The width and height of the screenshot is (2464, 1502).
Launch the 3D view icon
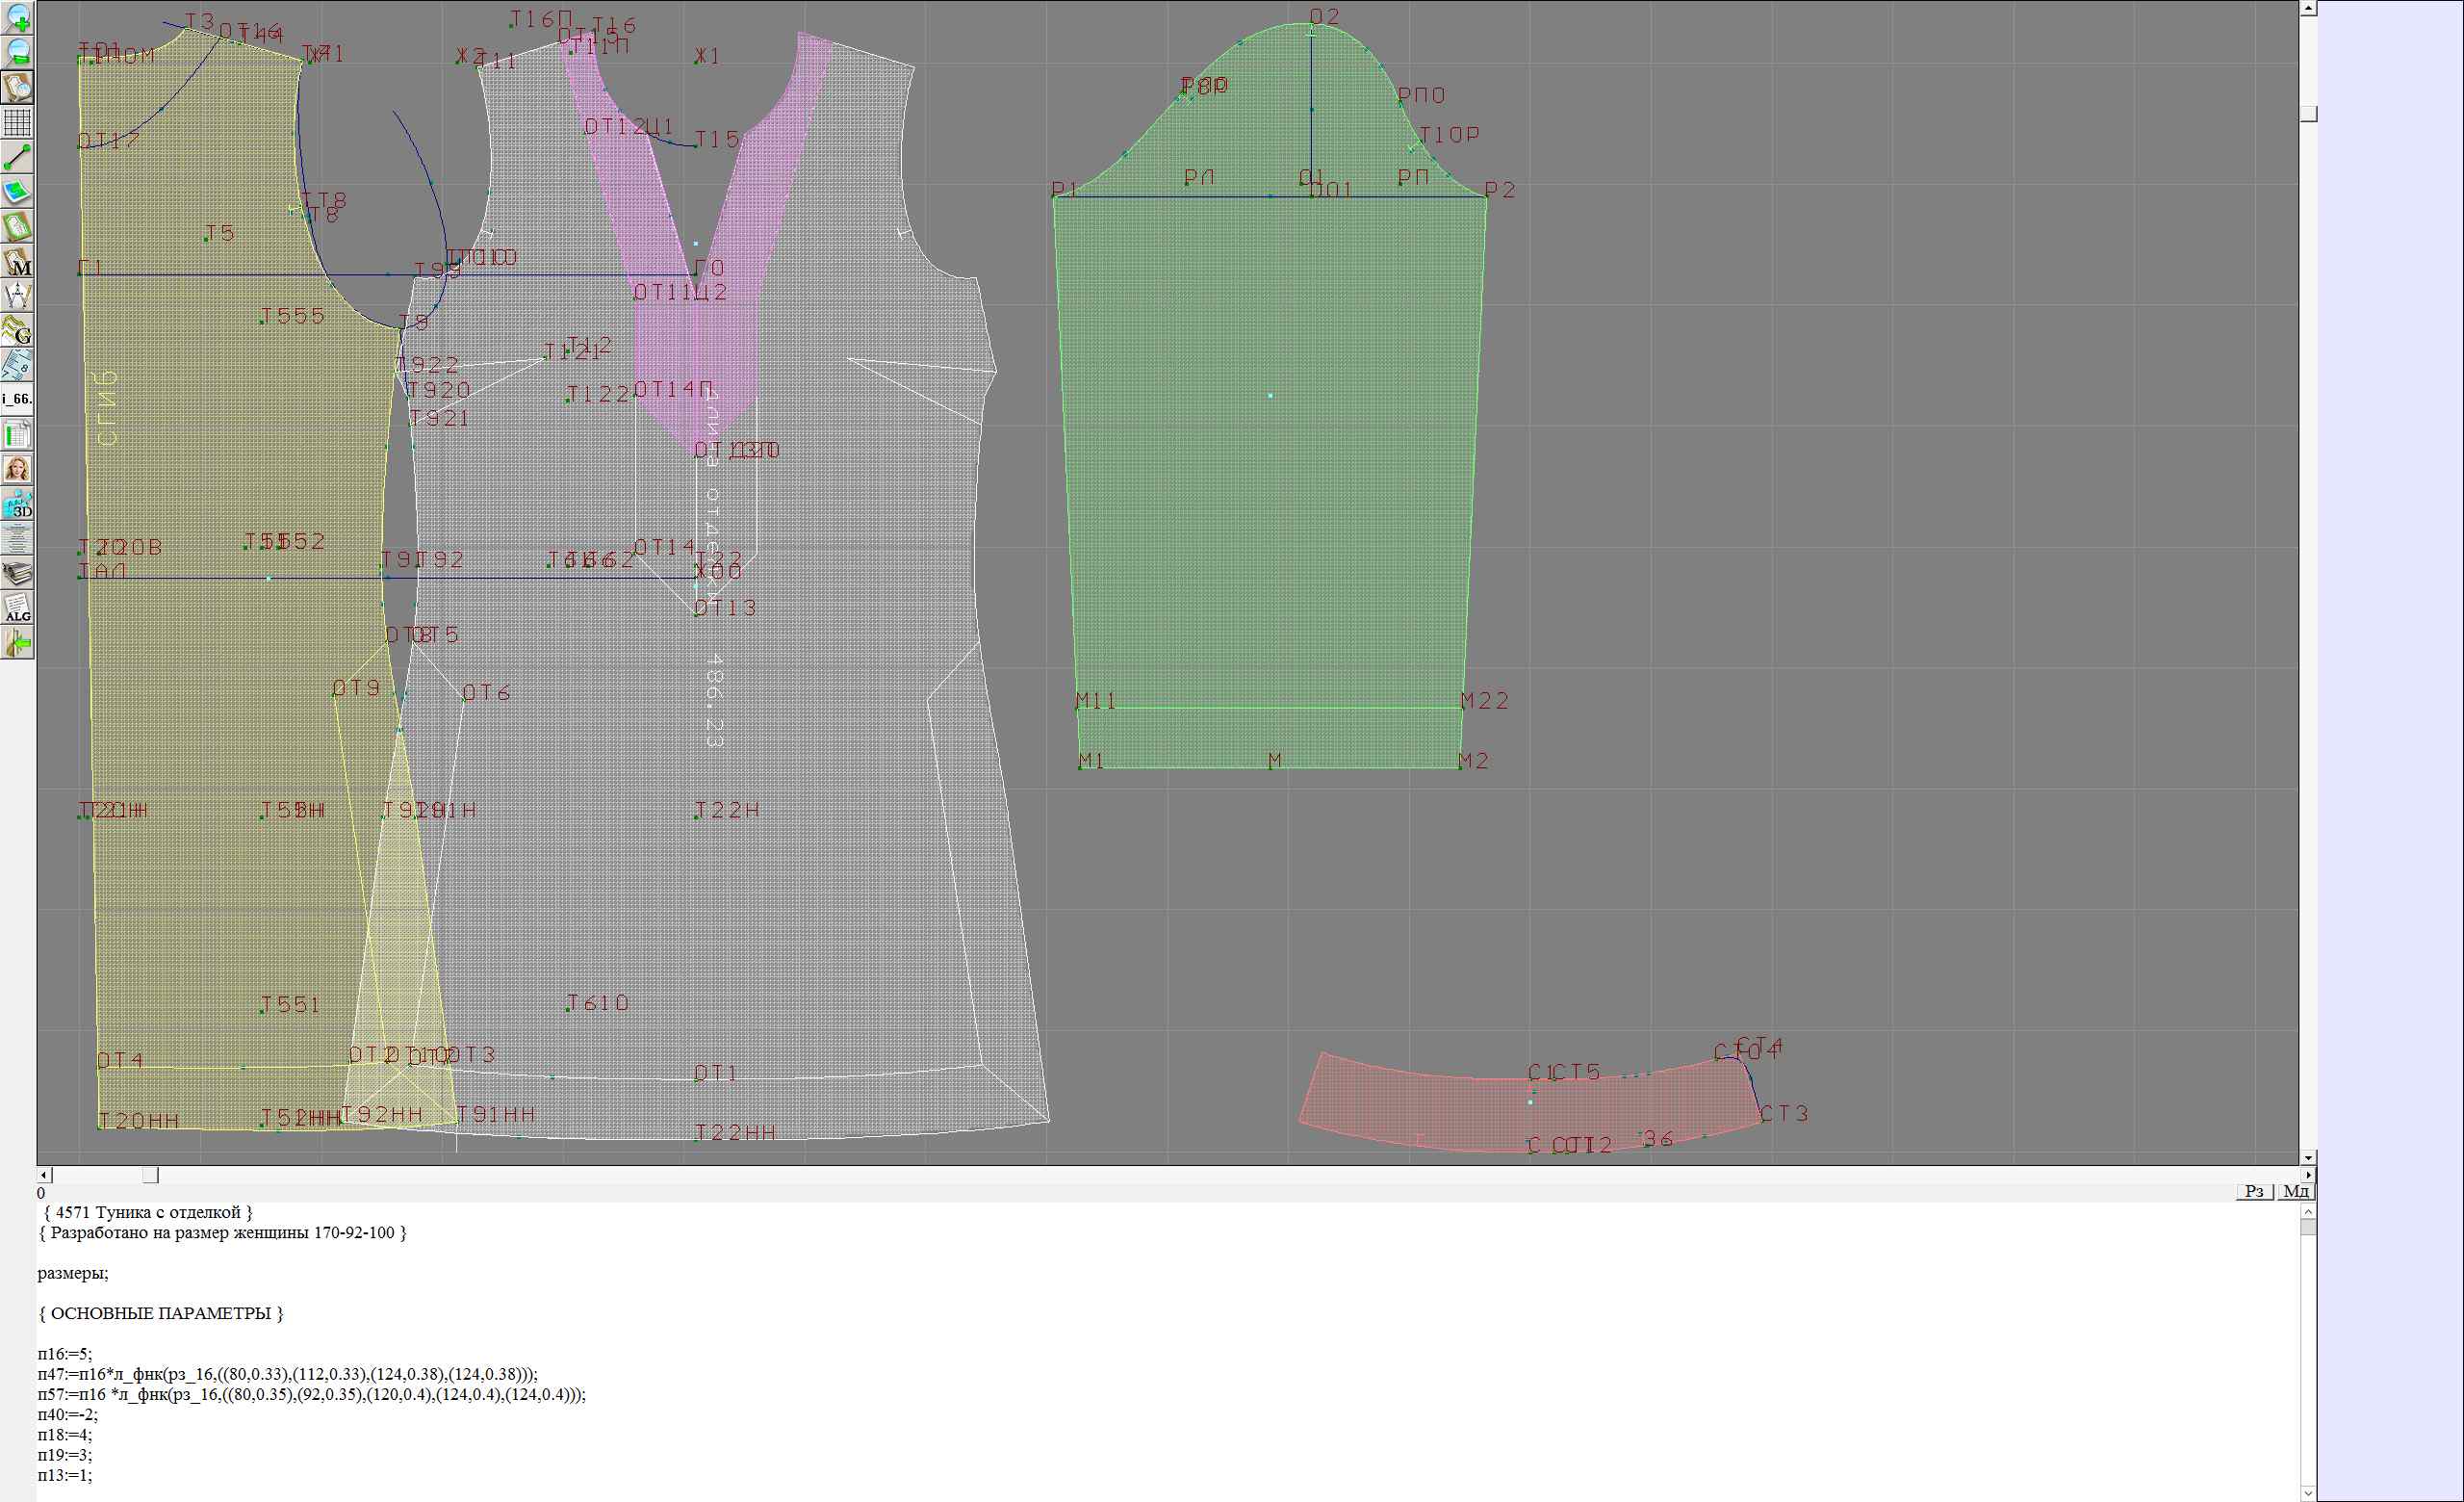pyautogui.click(x=17, y=504)
